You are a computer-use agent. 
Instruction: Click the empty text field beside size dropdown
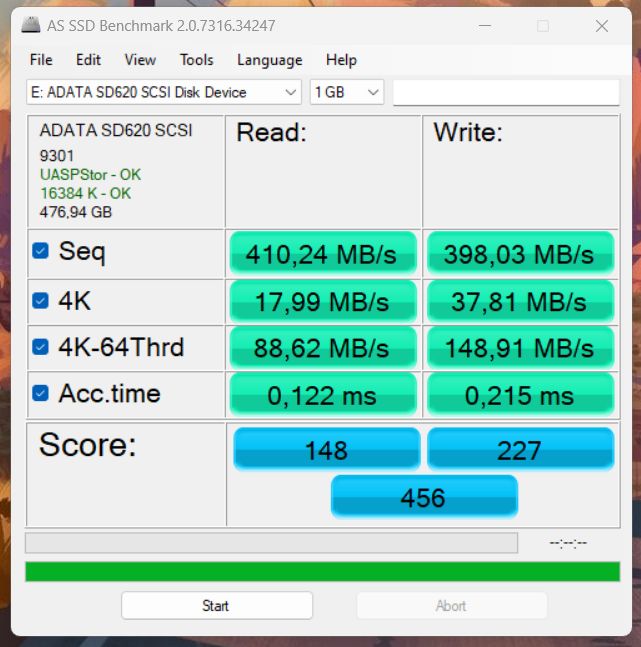[506, 92]
